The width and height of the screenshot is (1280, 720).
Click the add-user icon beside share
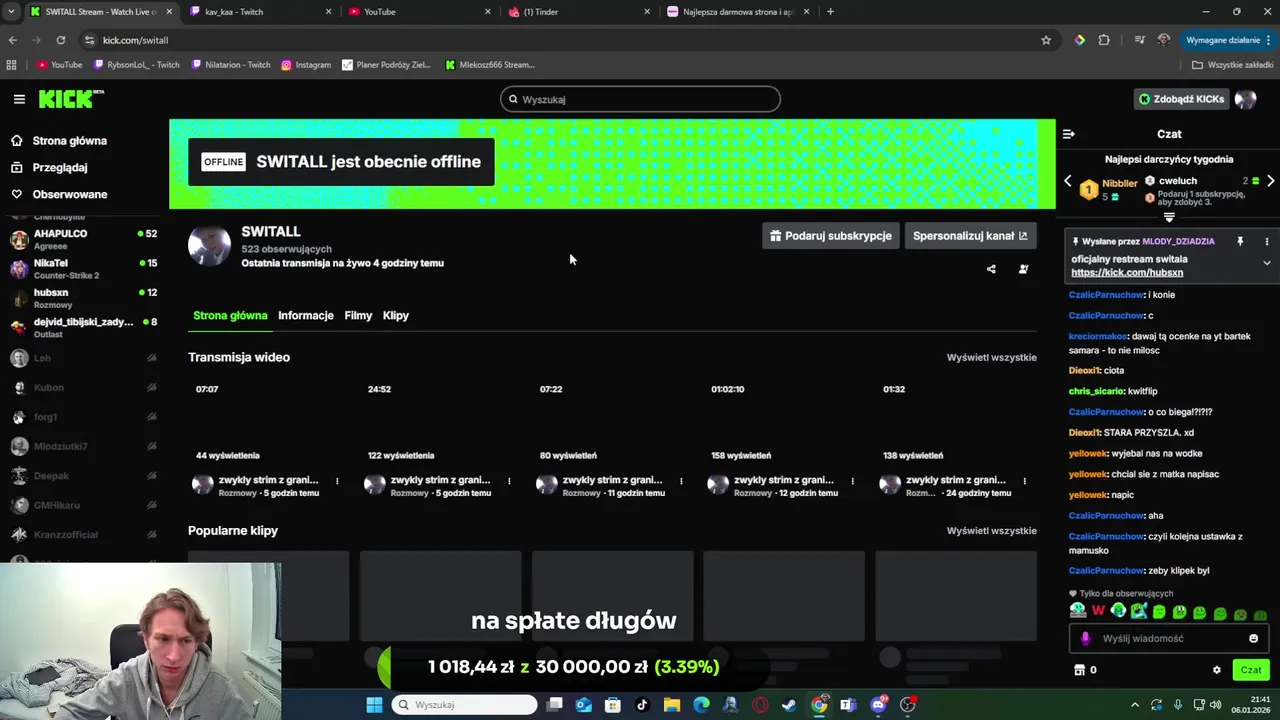tap(1023, 269)
